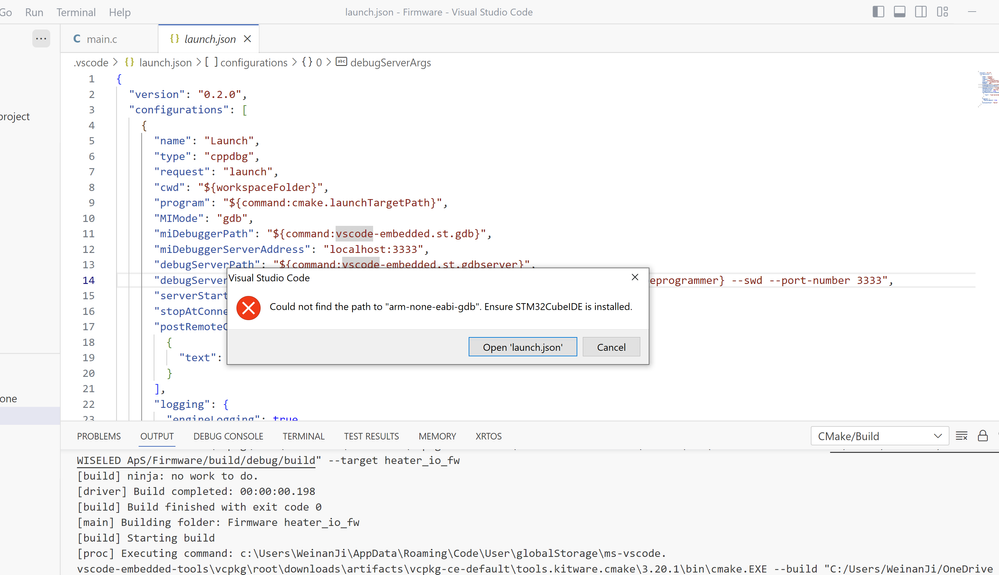Click the Cancel button in the dialog

(611, 347)
